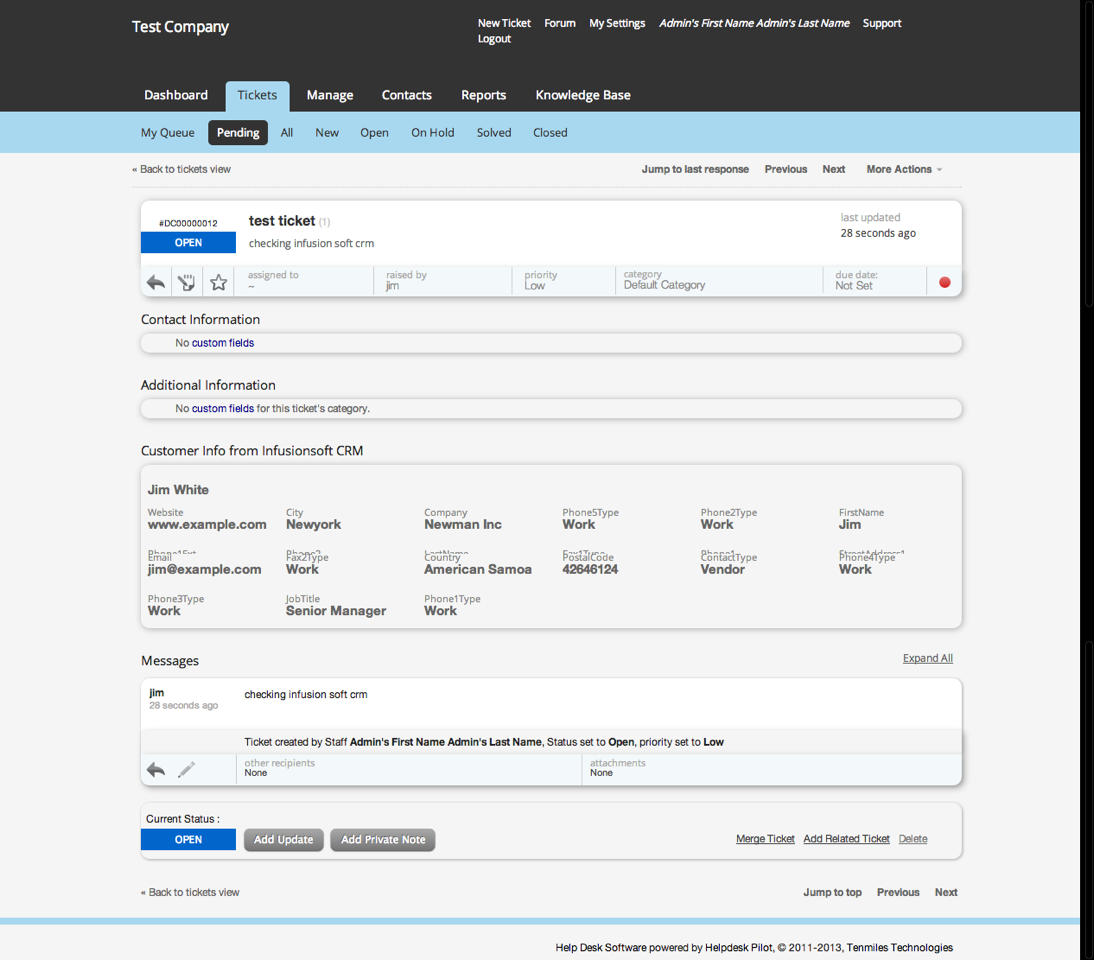Click the OPEN badge next to Current Status

click(x=188, y=839)
